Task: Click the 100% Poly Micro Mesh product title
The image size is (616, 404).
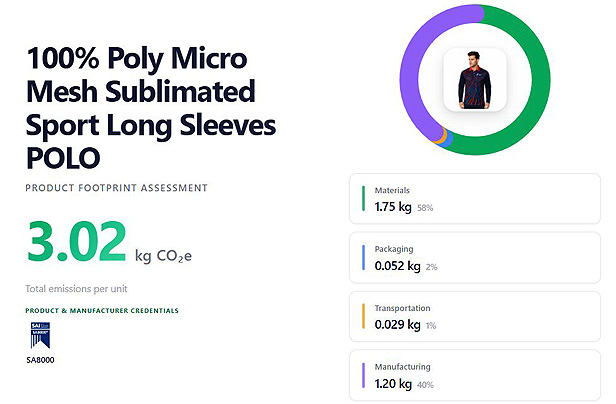Action: tap(151, 108)
